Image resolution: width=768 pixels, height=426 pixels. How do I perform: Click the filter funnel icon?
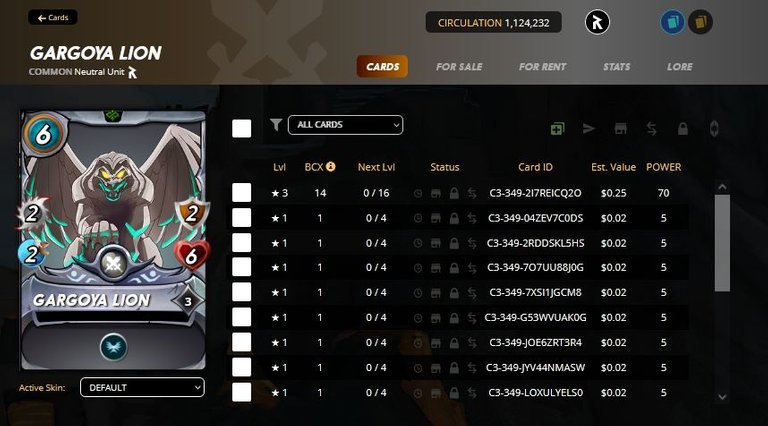coord(276,125)
